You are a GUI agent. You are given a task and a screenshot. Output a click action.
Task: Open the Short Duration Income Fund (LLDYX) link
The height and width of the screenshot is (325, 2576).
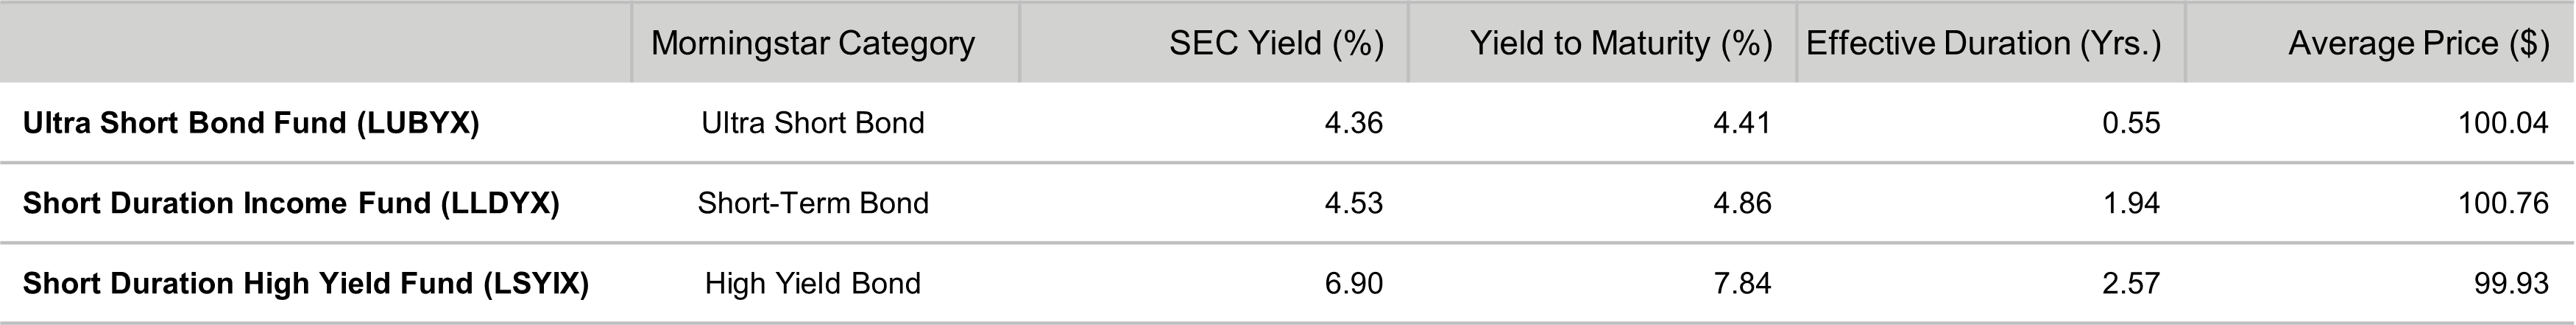tap(291, 203)
